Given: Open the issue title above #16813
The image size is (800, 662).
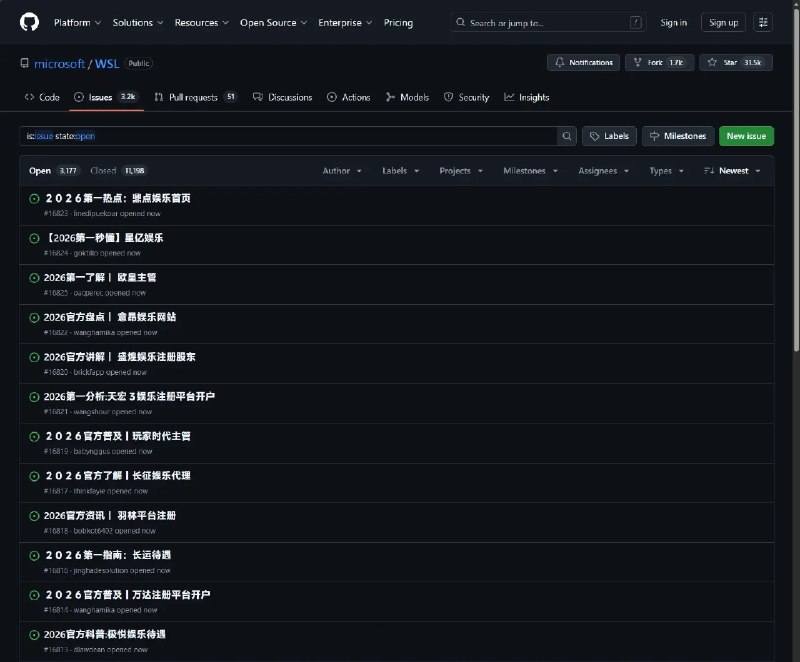Looking at the screenshot, I should click(105, 634).
